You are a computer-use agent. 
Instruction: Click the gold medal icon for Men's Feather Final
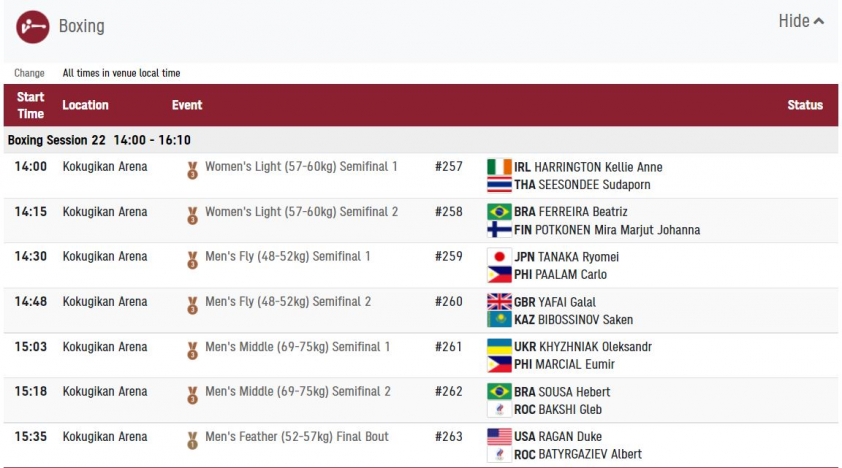pyautogui.click(x=192, y=441)
